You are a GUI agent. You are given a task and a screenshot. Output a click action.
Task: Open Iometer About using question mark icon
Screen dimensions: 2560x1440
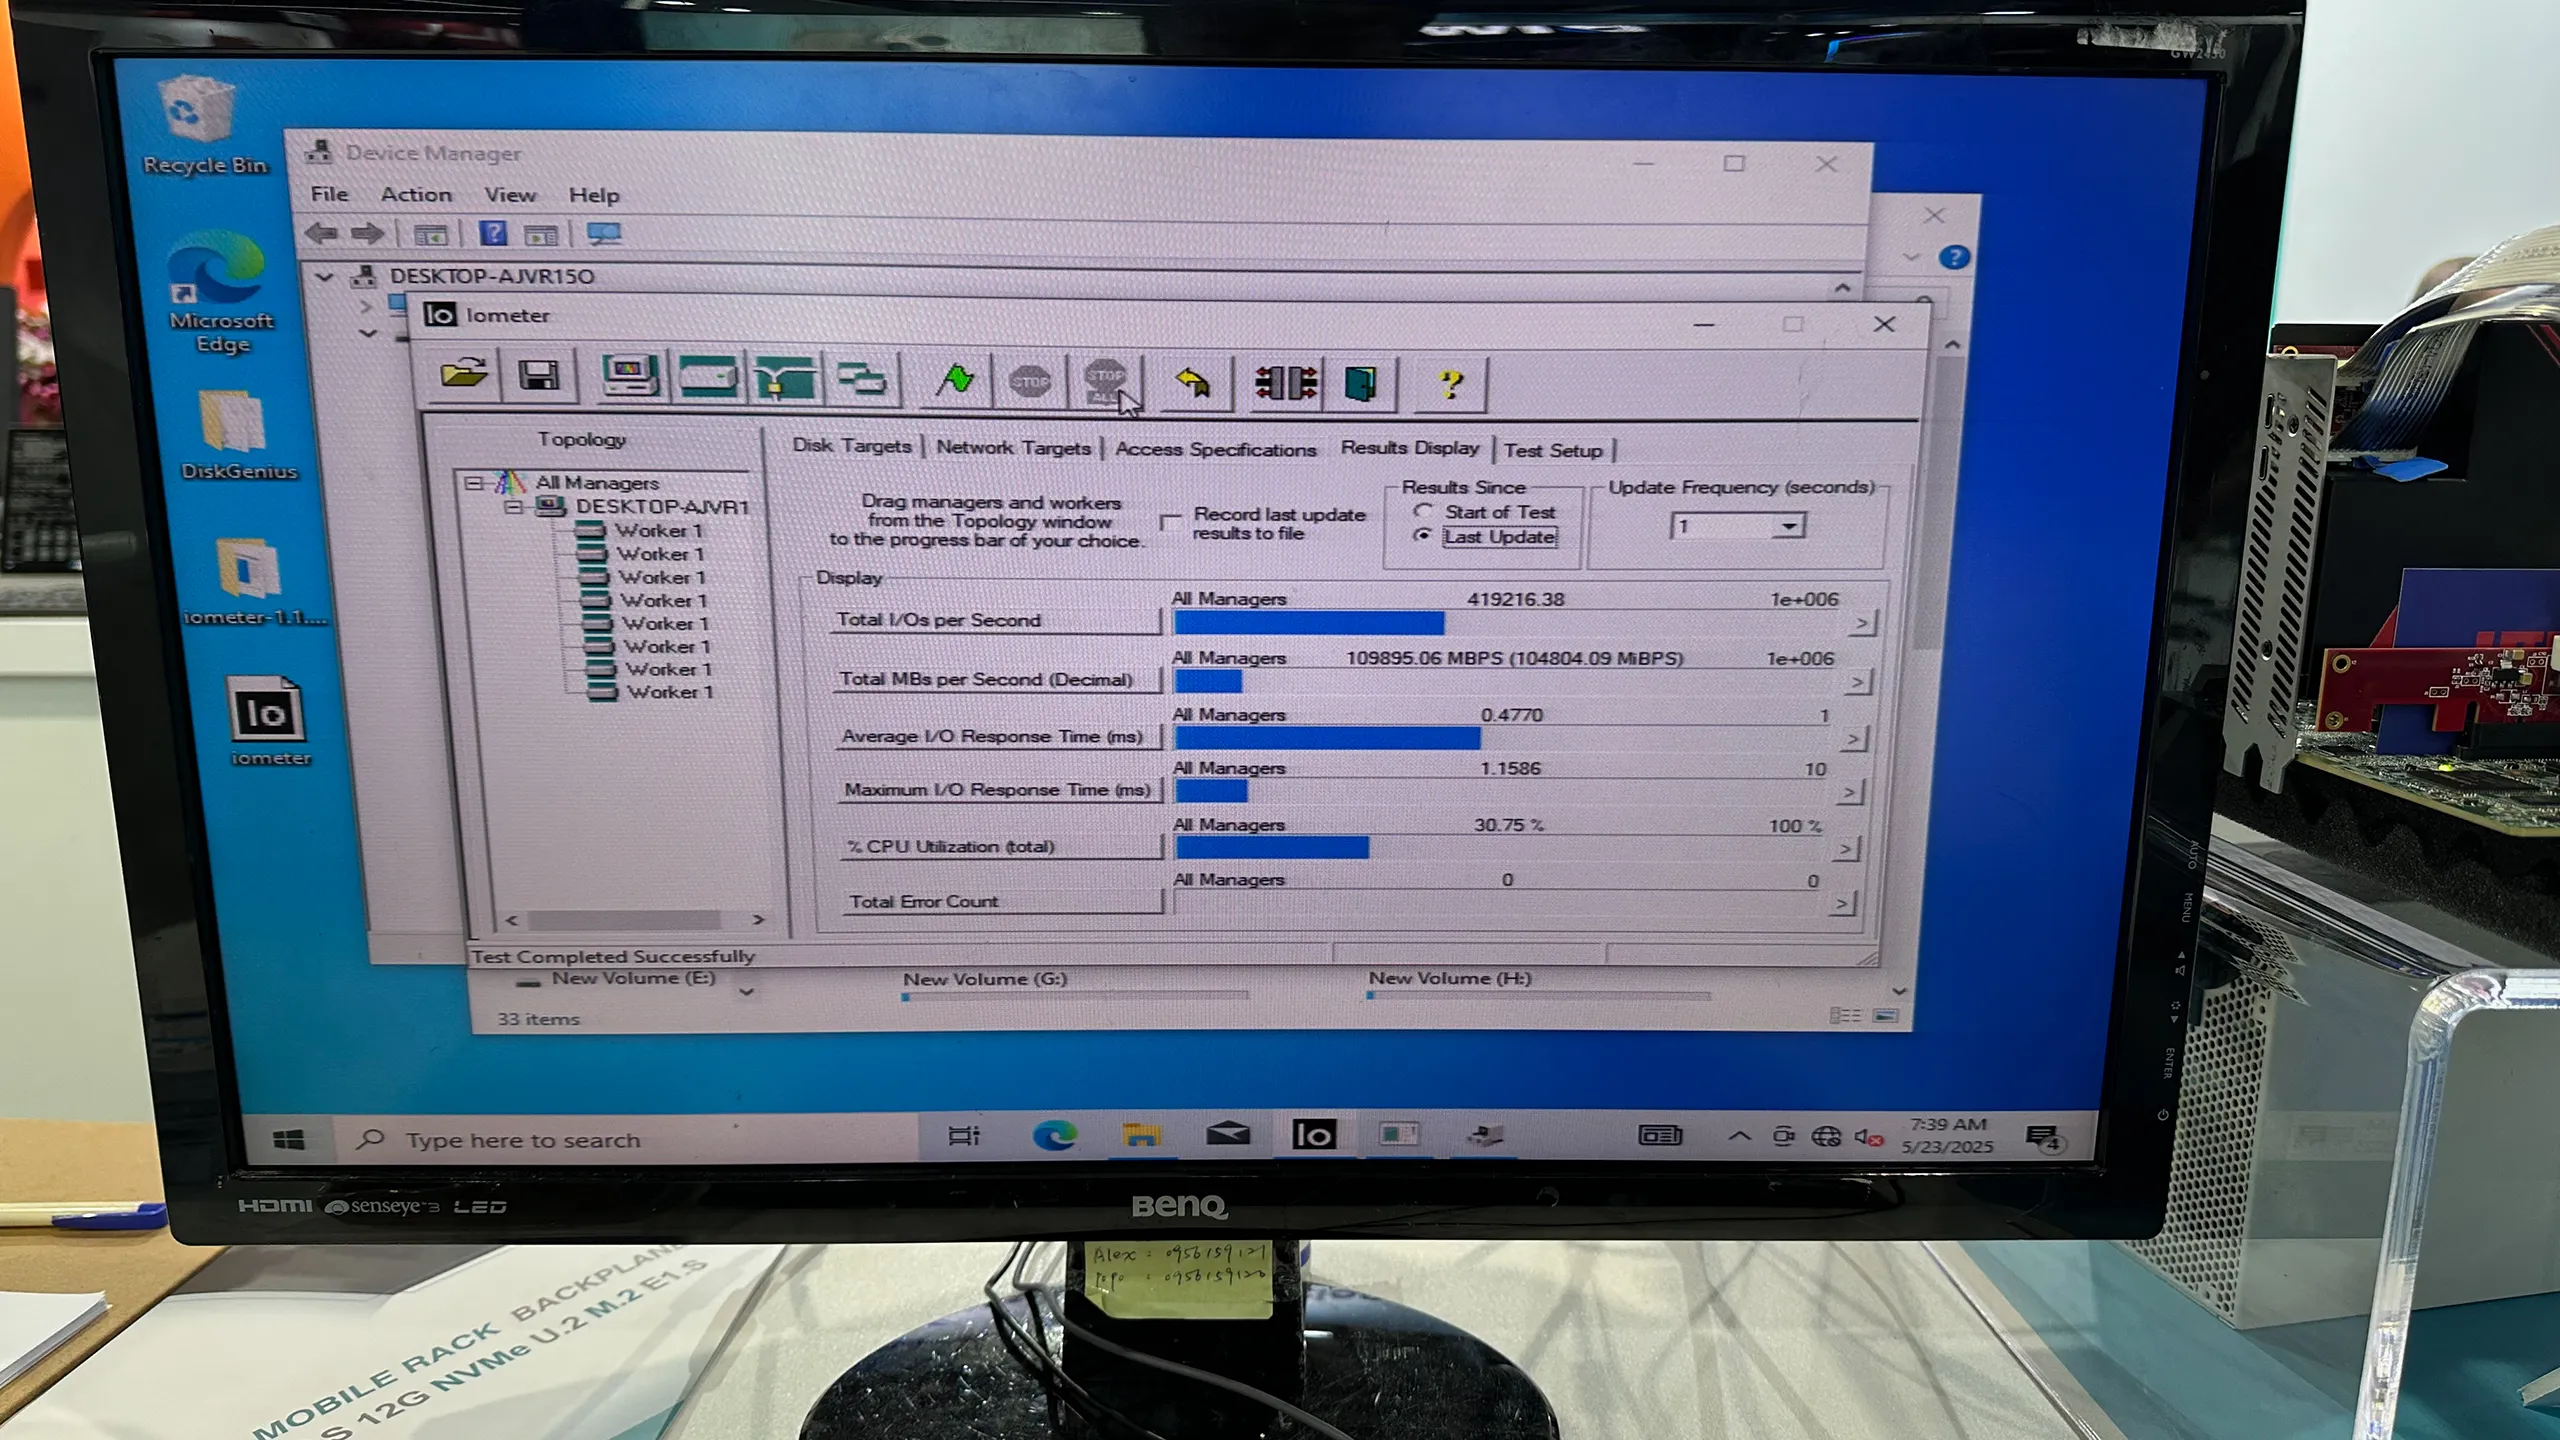click(x=1451, y=384)
